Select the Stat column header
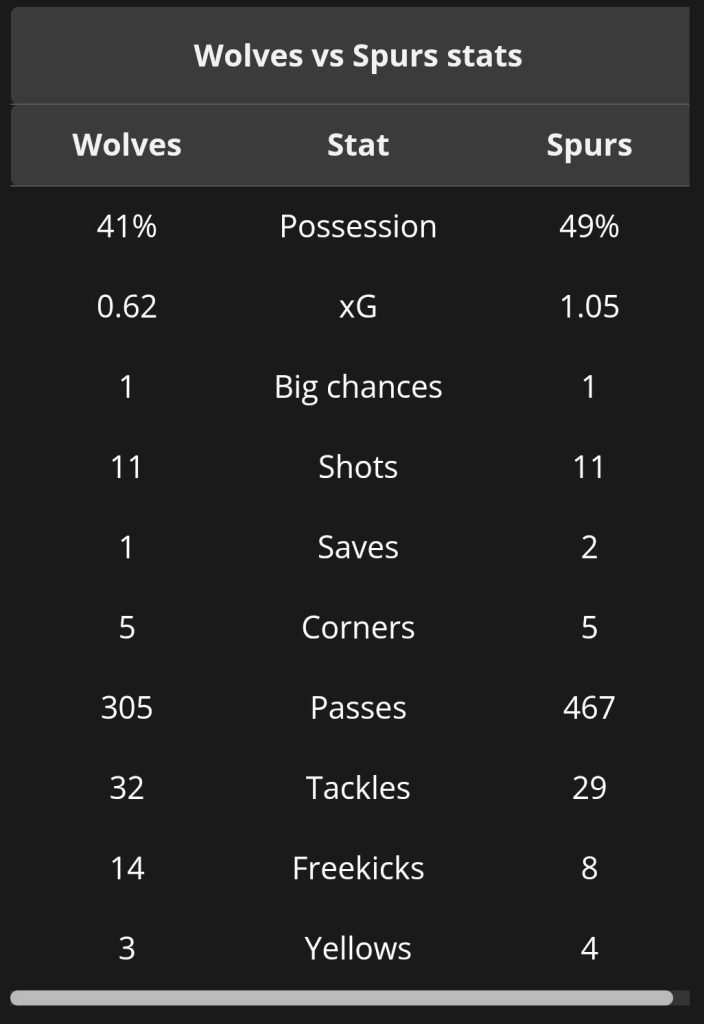The image size is (704, 1024). (x=358, y=145)
